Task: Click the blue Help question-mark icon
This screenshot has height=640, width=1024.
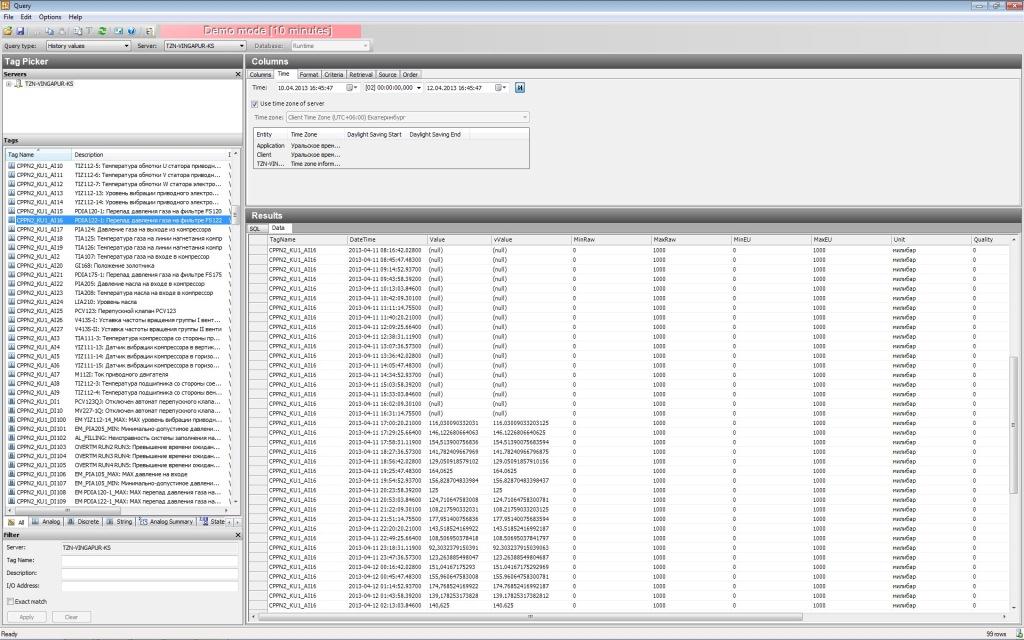Action: tap(132, 31)
